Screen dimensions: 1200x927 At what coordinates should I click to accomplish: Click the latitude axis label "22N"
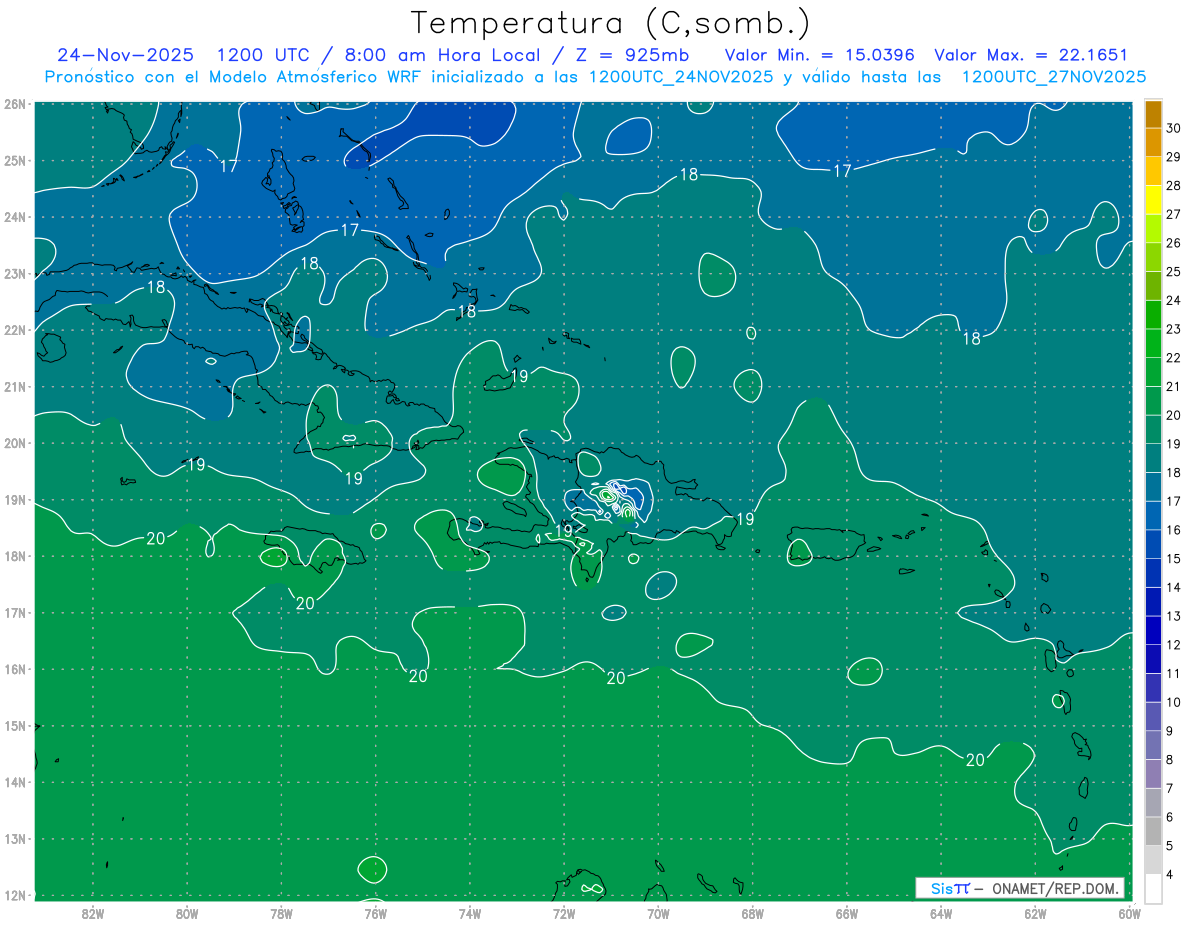15,330
